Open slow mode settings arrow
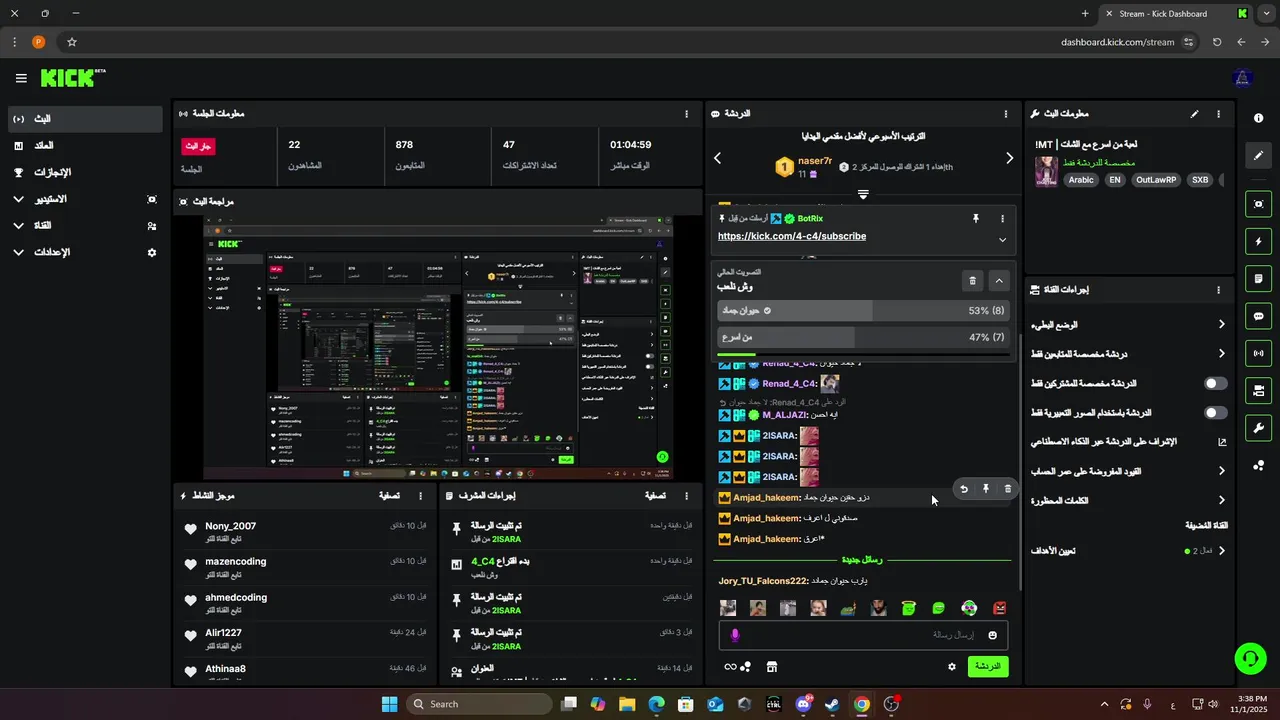1280x720 pixels. tap(1221, 324)
